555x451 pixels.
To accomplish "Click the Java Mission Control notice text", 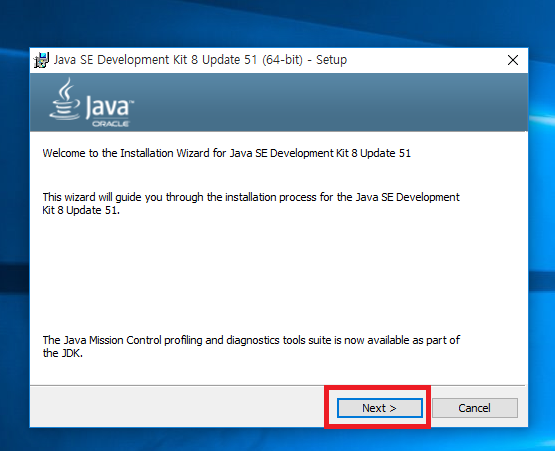I will [251, 347].
